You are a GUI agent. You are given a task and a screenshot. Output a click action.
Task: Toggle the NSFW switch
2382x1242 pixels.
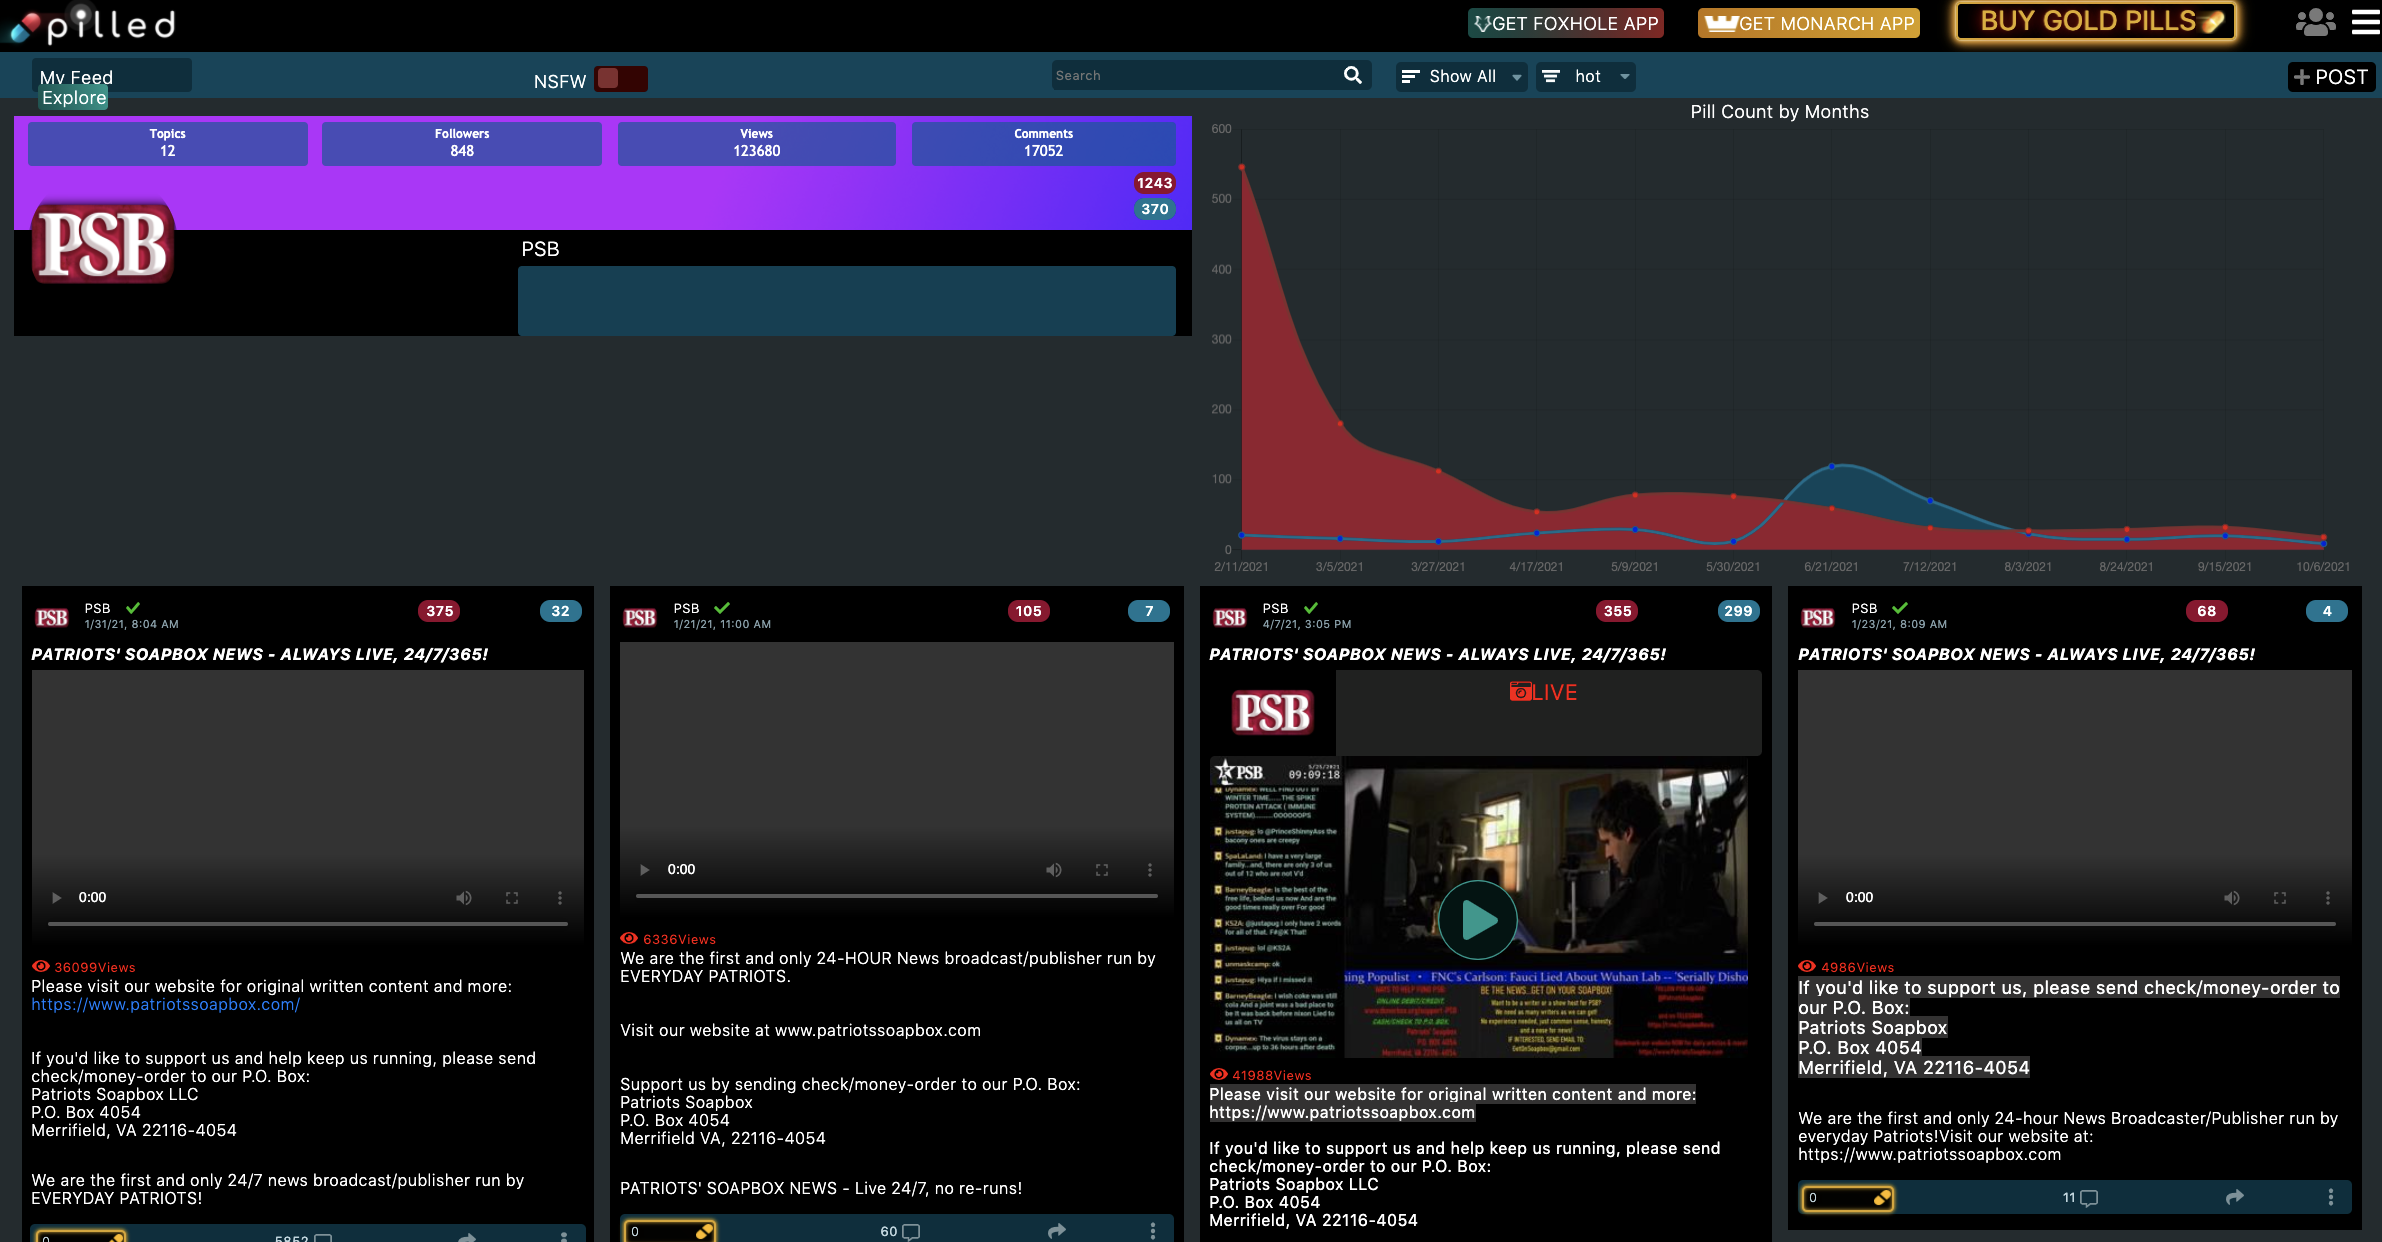pyautogui.click(x=620, y=79)
